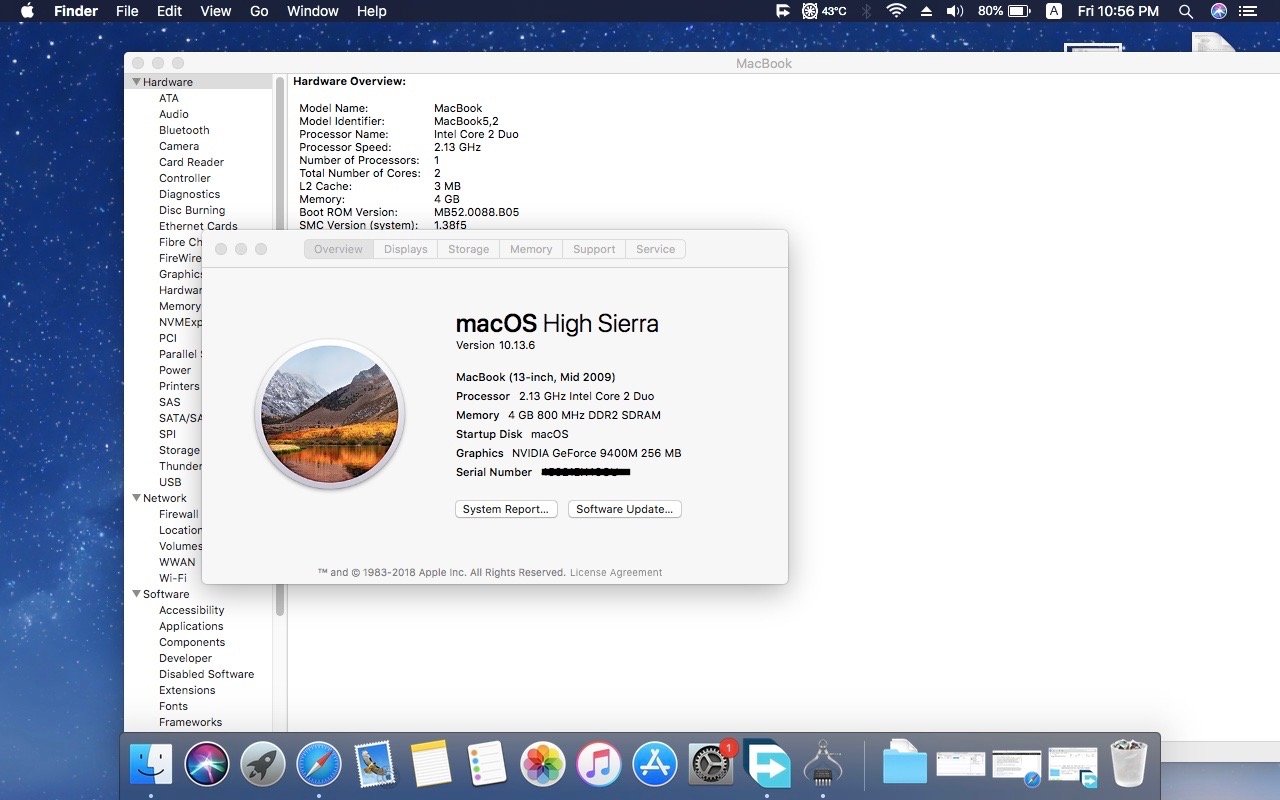Open the Window menu
The height and width of the screenshot is (800, 1280).
312,11
